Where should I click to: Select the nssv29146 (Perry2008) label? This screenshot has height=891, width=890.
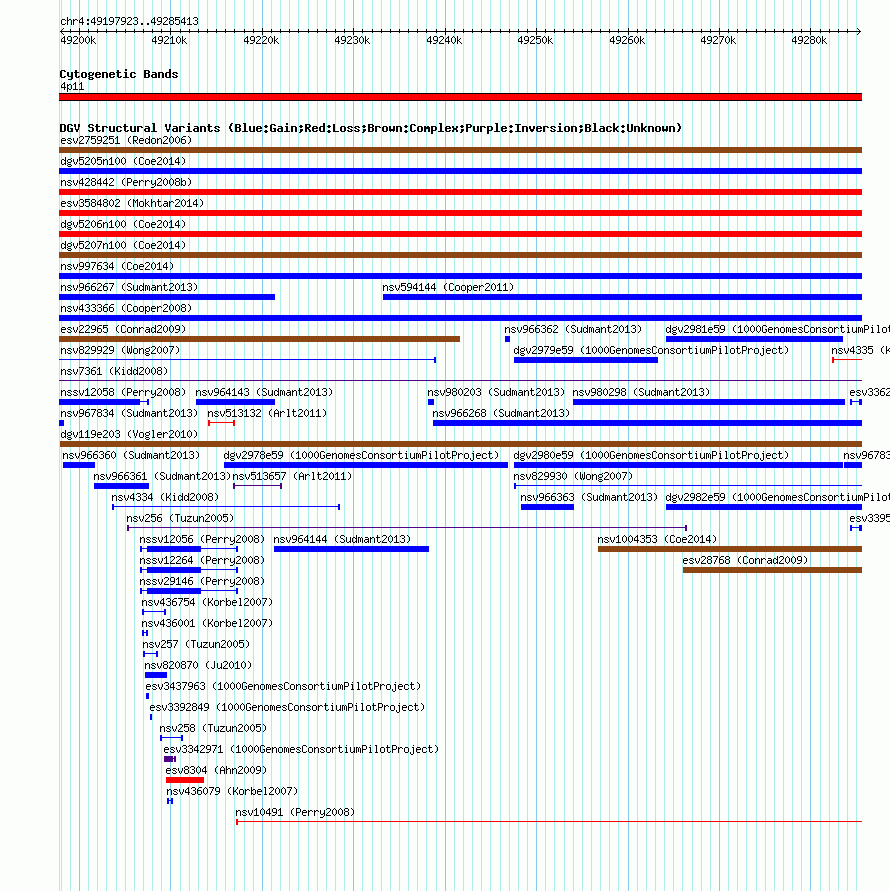tap(202, 581)
